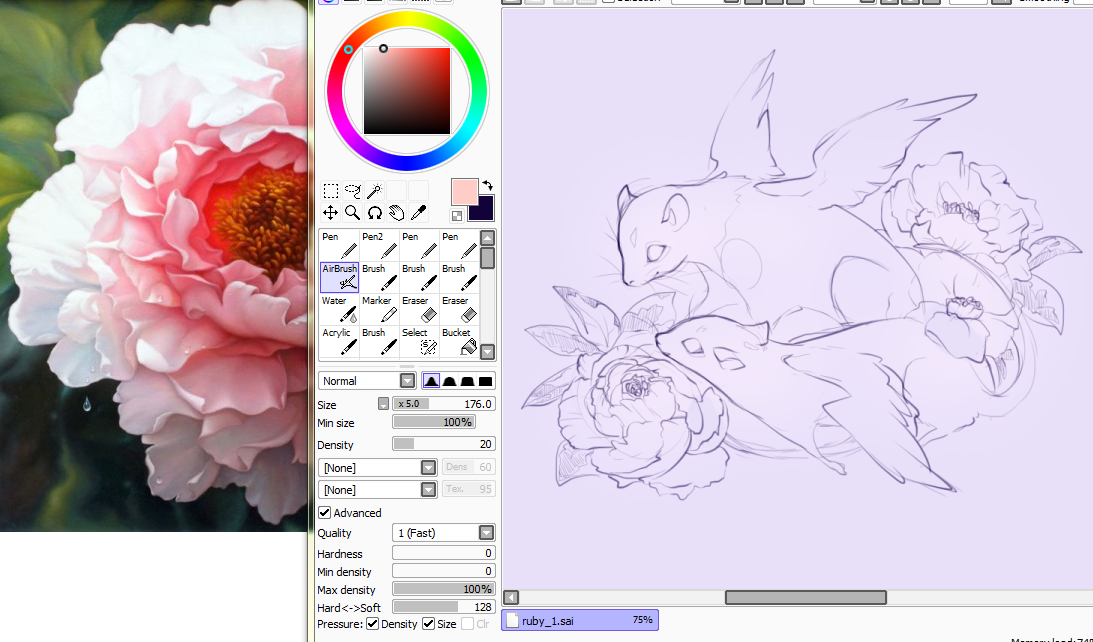
Task: Click tool tray scroll up arrow
Action: click(x=488, y=238)
